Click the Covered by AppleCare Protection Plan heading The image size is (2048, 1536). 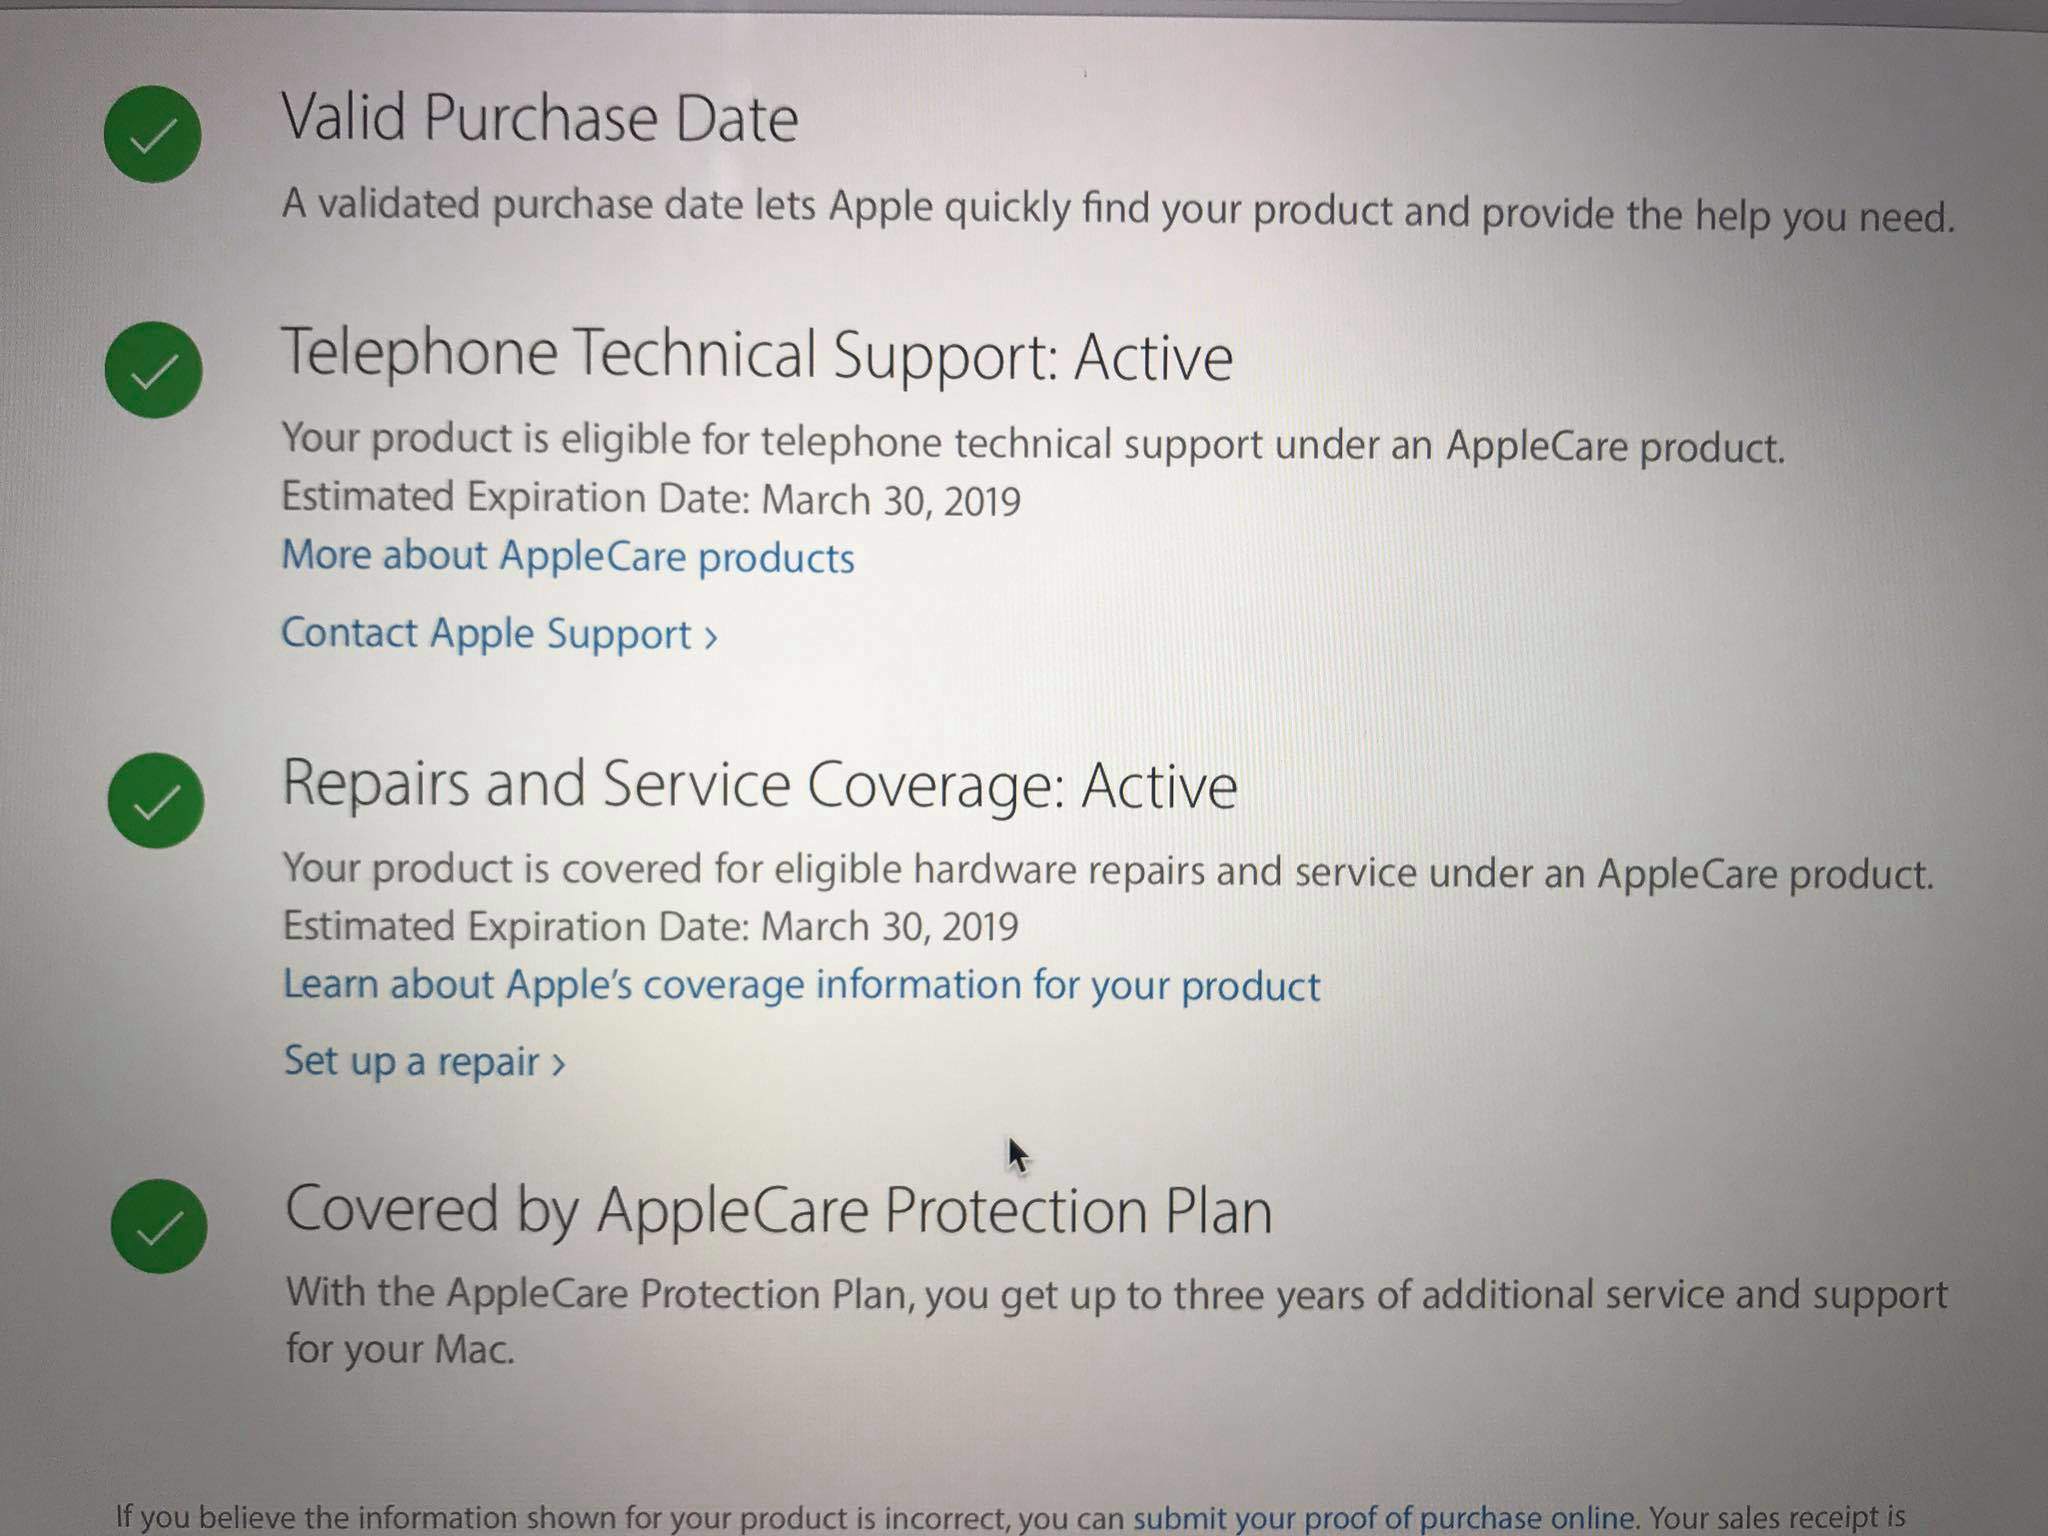pos(779,1210)
